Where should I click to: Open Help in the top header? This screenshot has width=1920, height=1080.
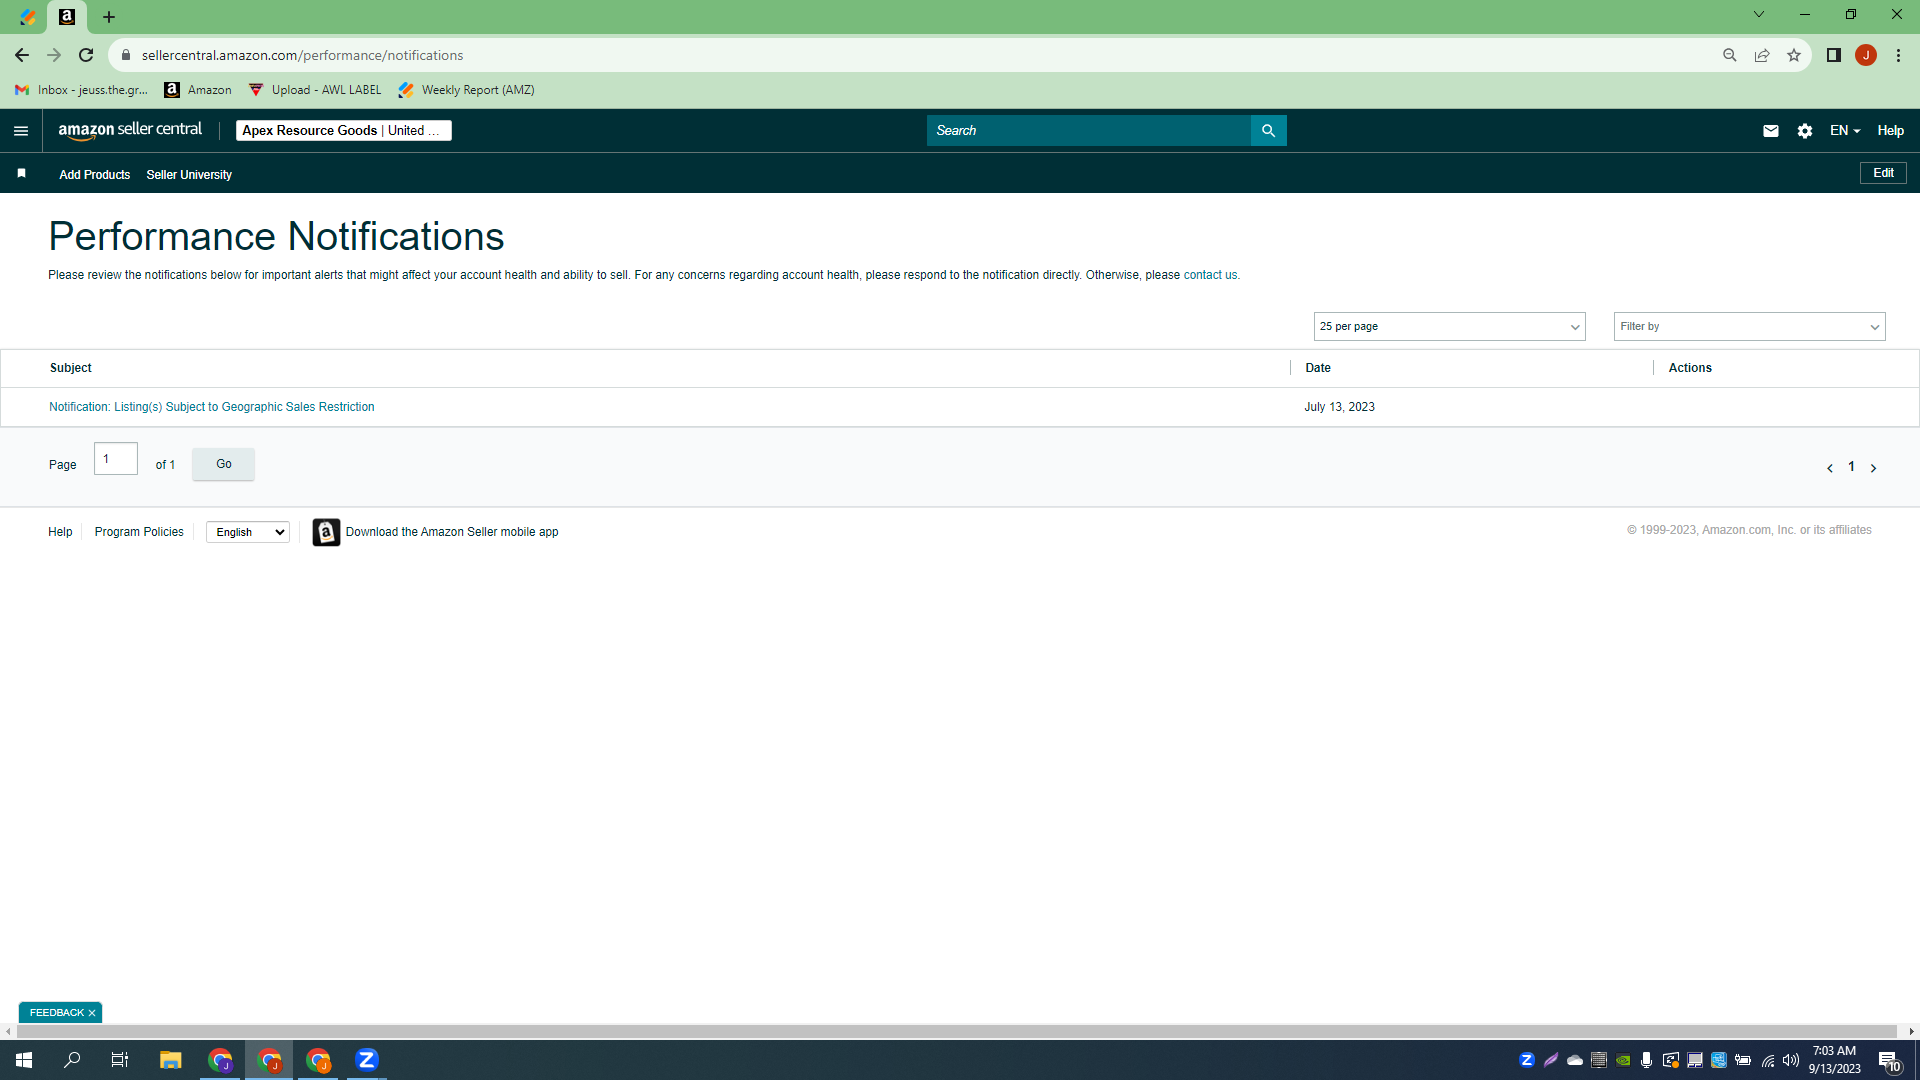click(x=1890, y=131)
